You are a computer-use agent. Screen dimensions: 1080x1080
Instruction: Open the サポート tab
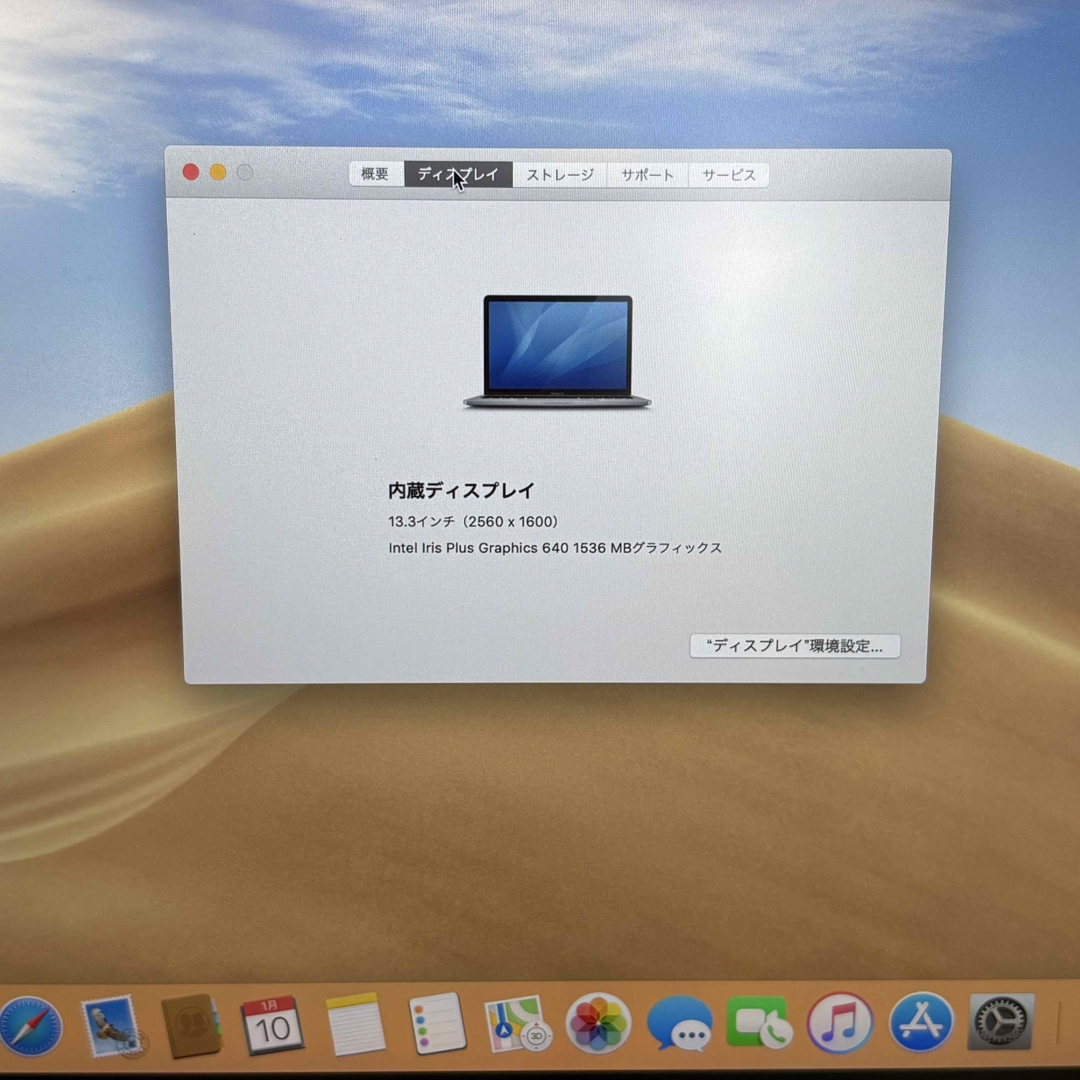click(647, 175)
